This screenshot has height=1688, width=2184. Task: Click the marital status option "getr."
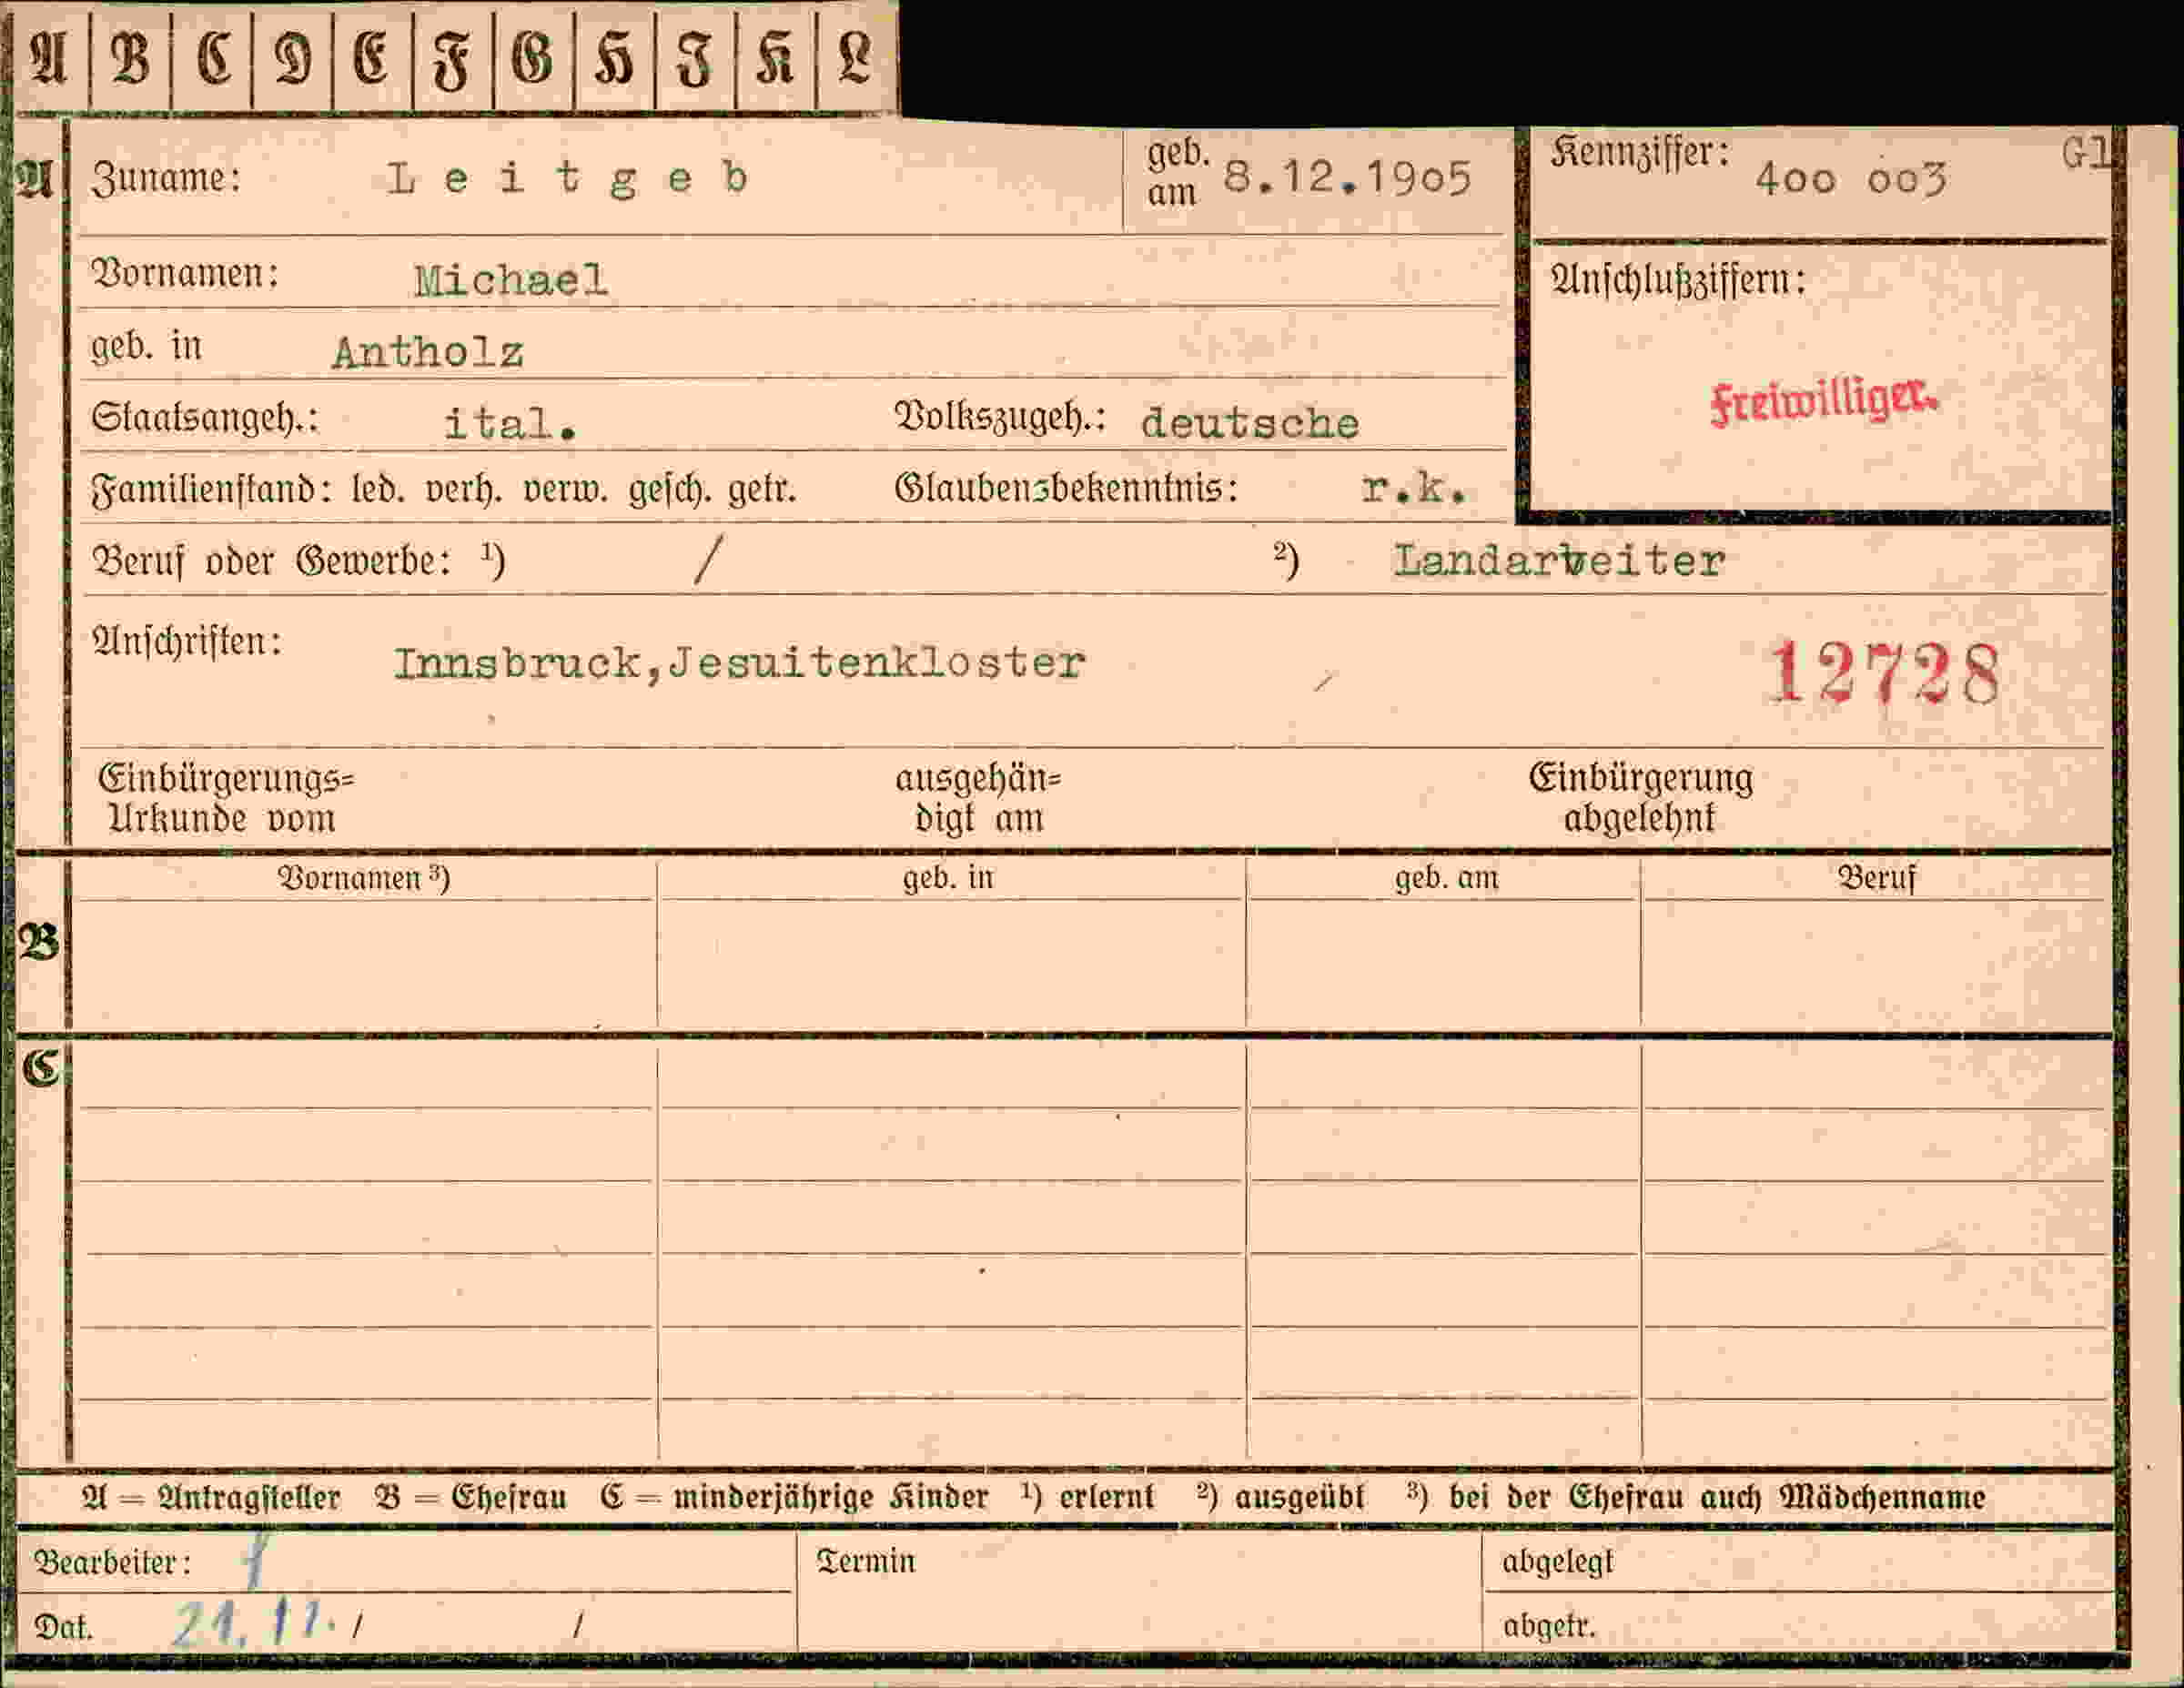(762, 490)
